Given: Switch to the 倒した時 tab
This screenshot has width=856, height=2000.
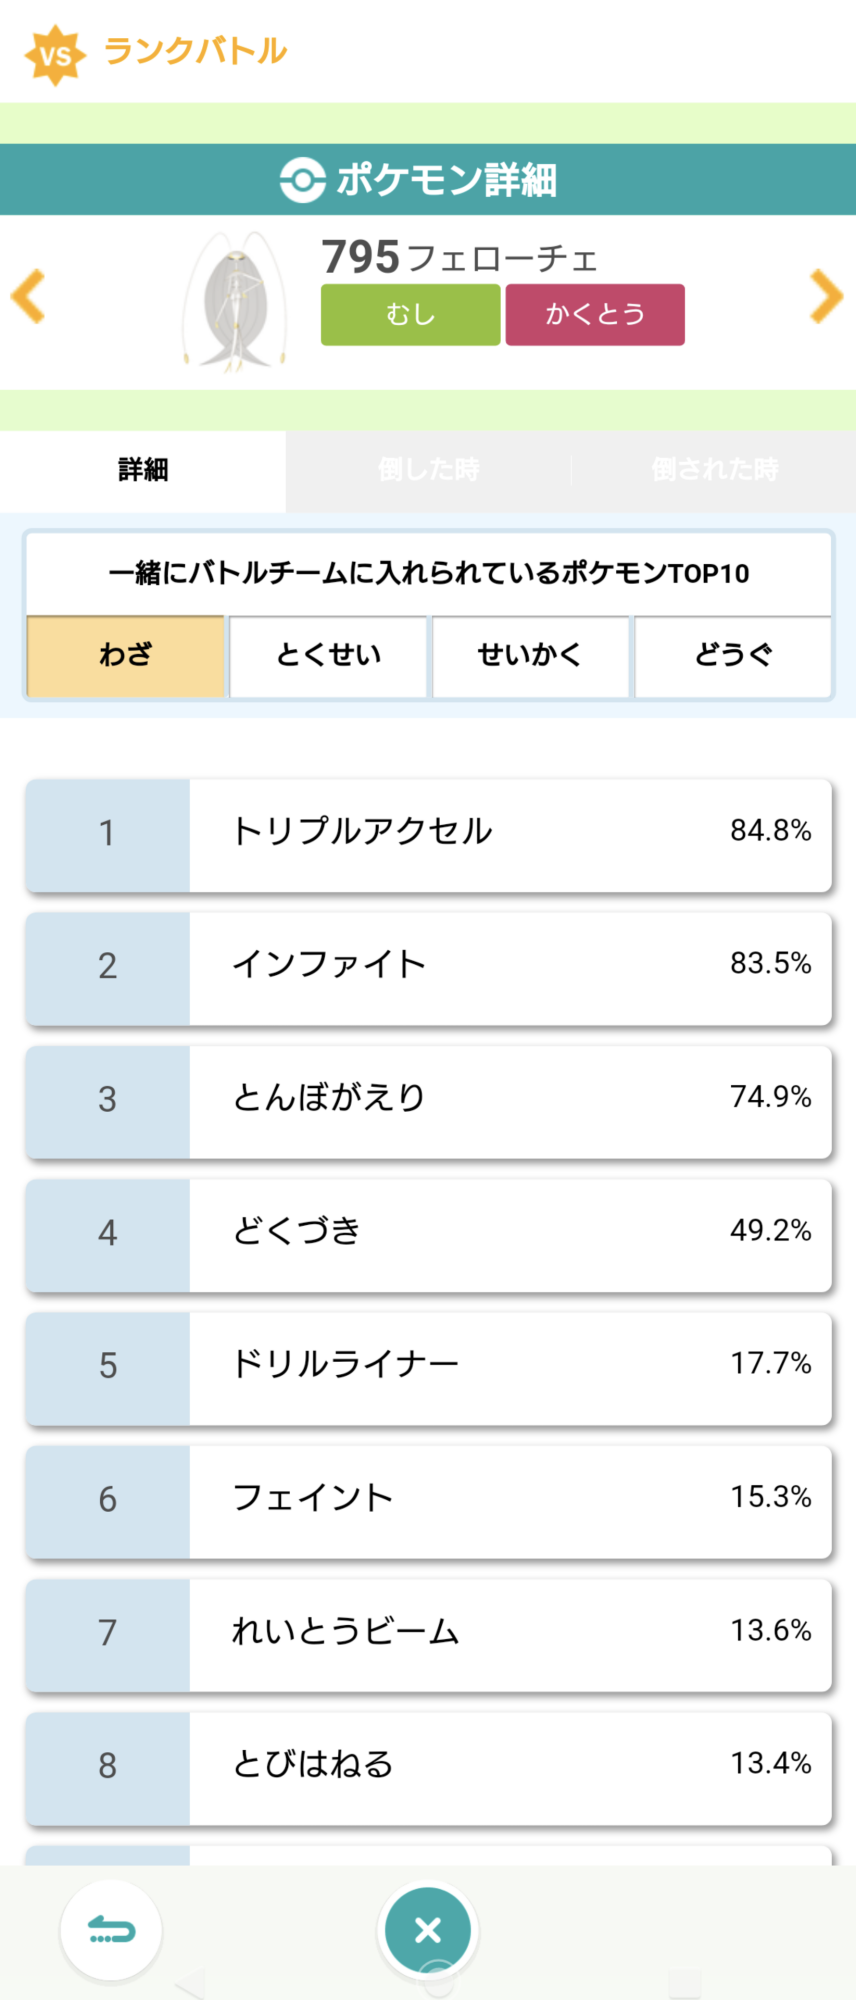Looking at the screenshot, I should click(x=428, y=470).
